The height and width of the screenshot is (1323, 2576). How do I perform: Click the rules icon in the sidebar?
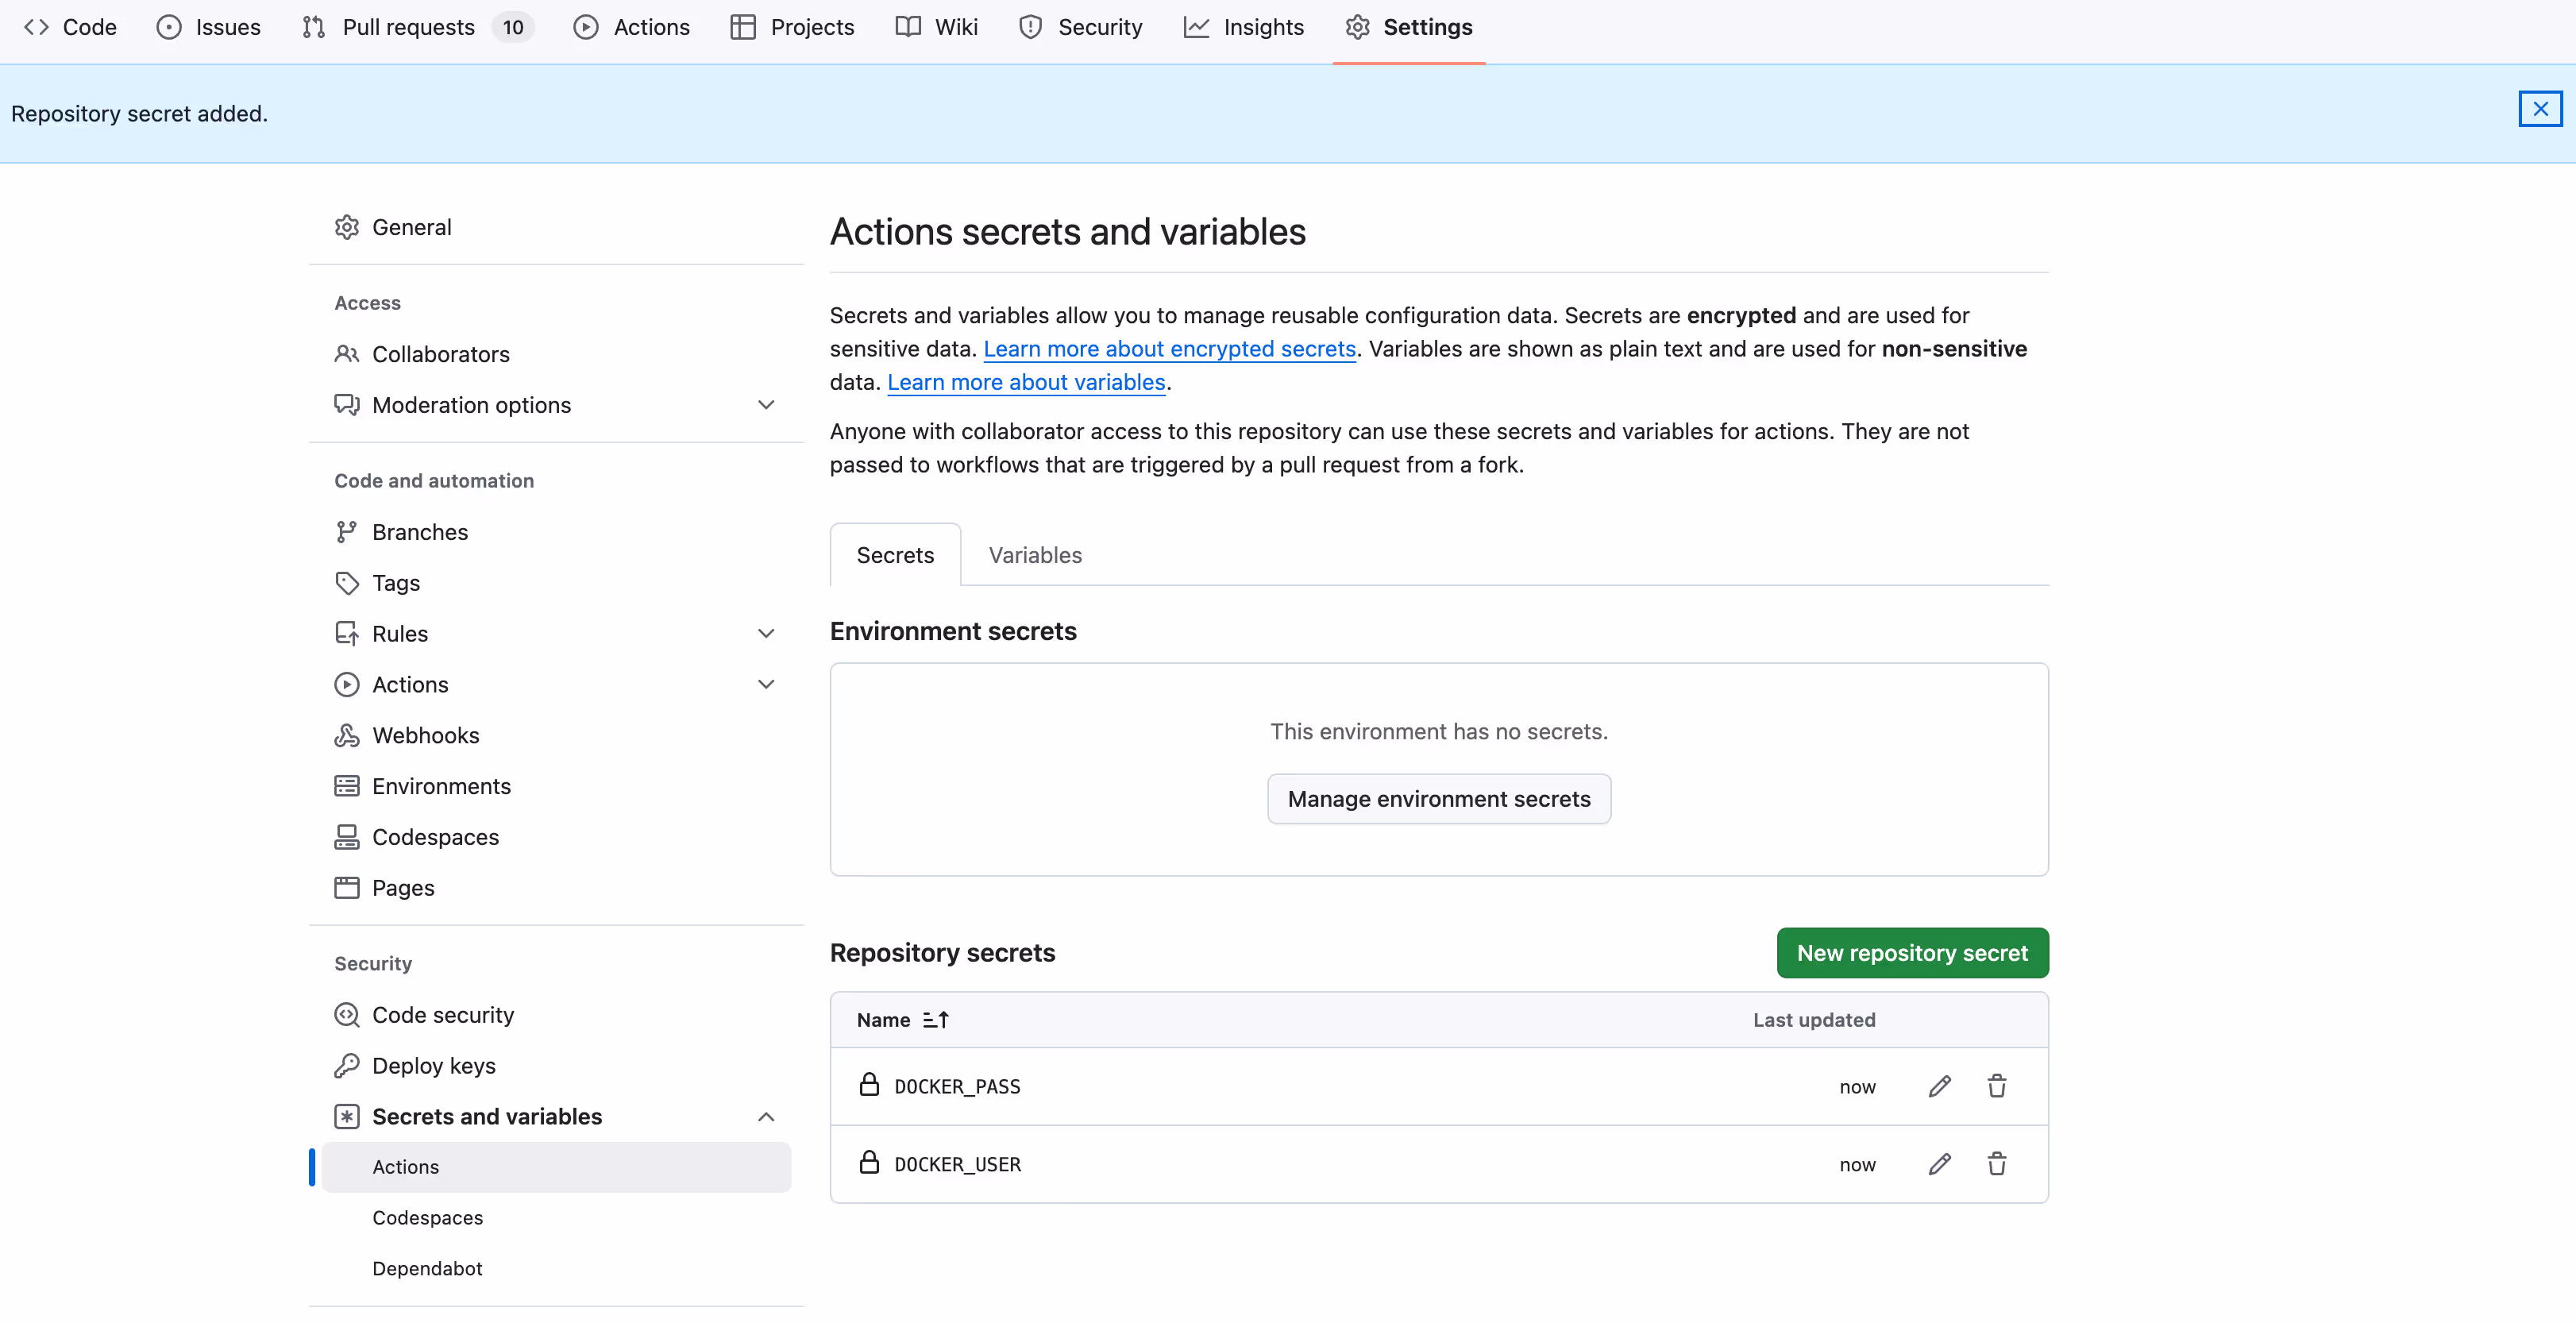(x=346, y=634)
